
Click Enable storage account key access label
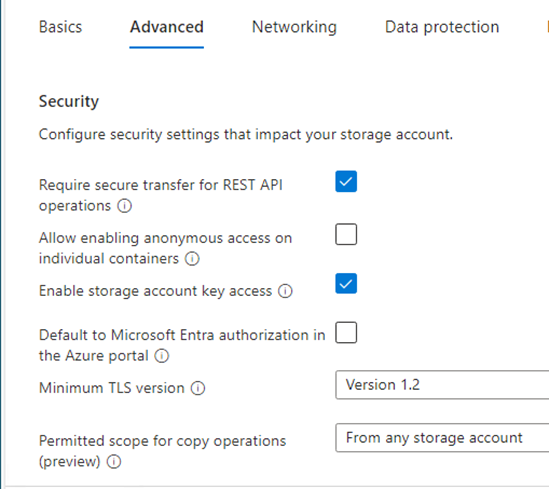click(155, 291)
